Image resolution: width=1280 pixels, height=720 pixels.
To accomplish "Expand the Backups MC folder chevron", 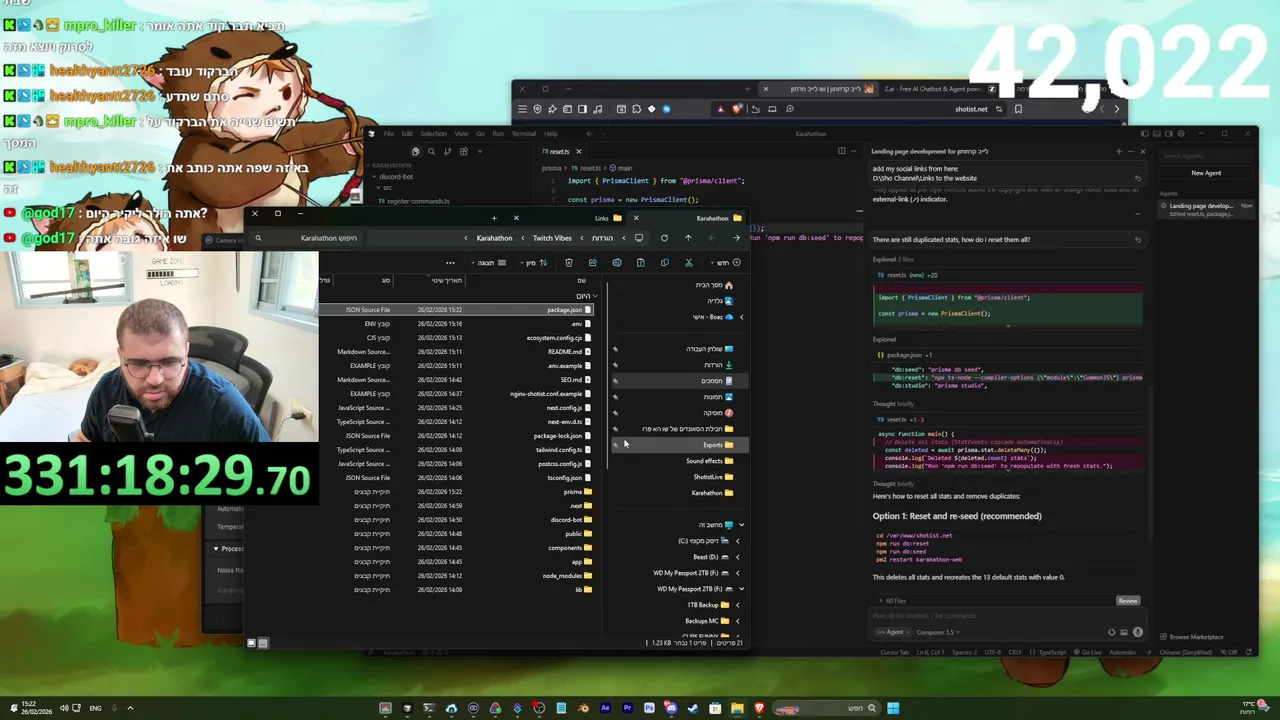I will click(738, 621).
